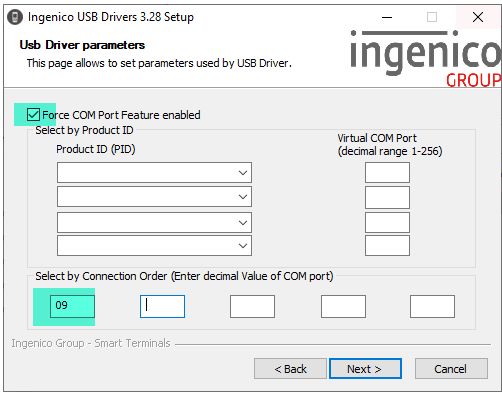Focus the fourth connection order COM field

coord(343,306)
